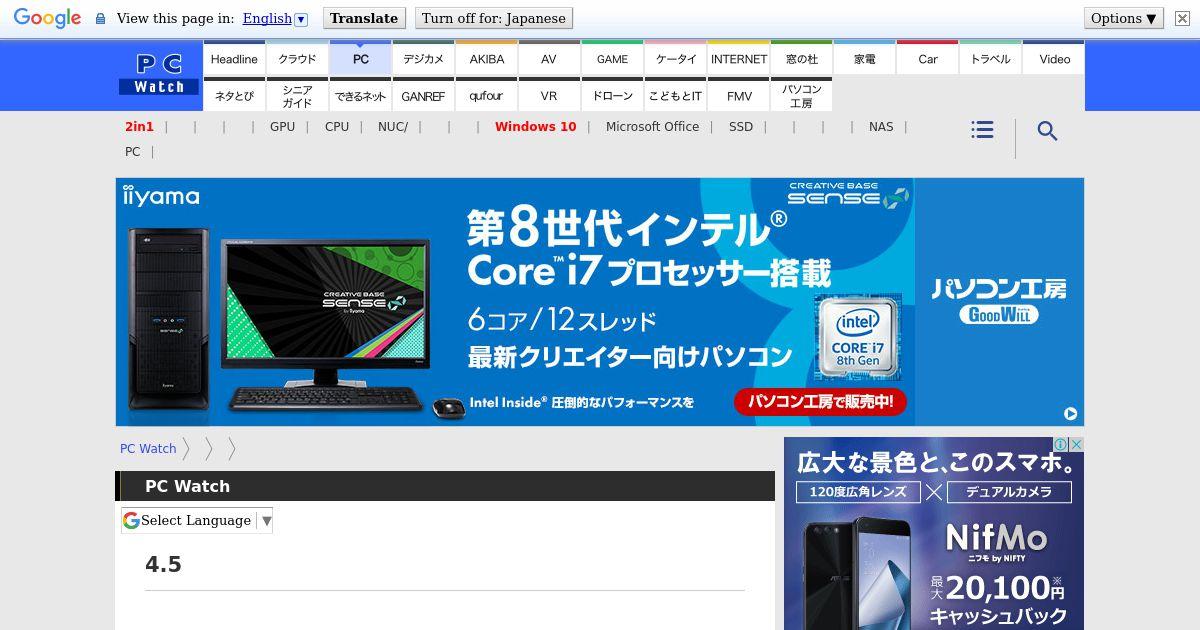Open the Headline tab
The width and height of the screenshot is (1200, 630).
click(x=234, y=58)
